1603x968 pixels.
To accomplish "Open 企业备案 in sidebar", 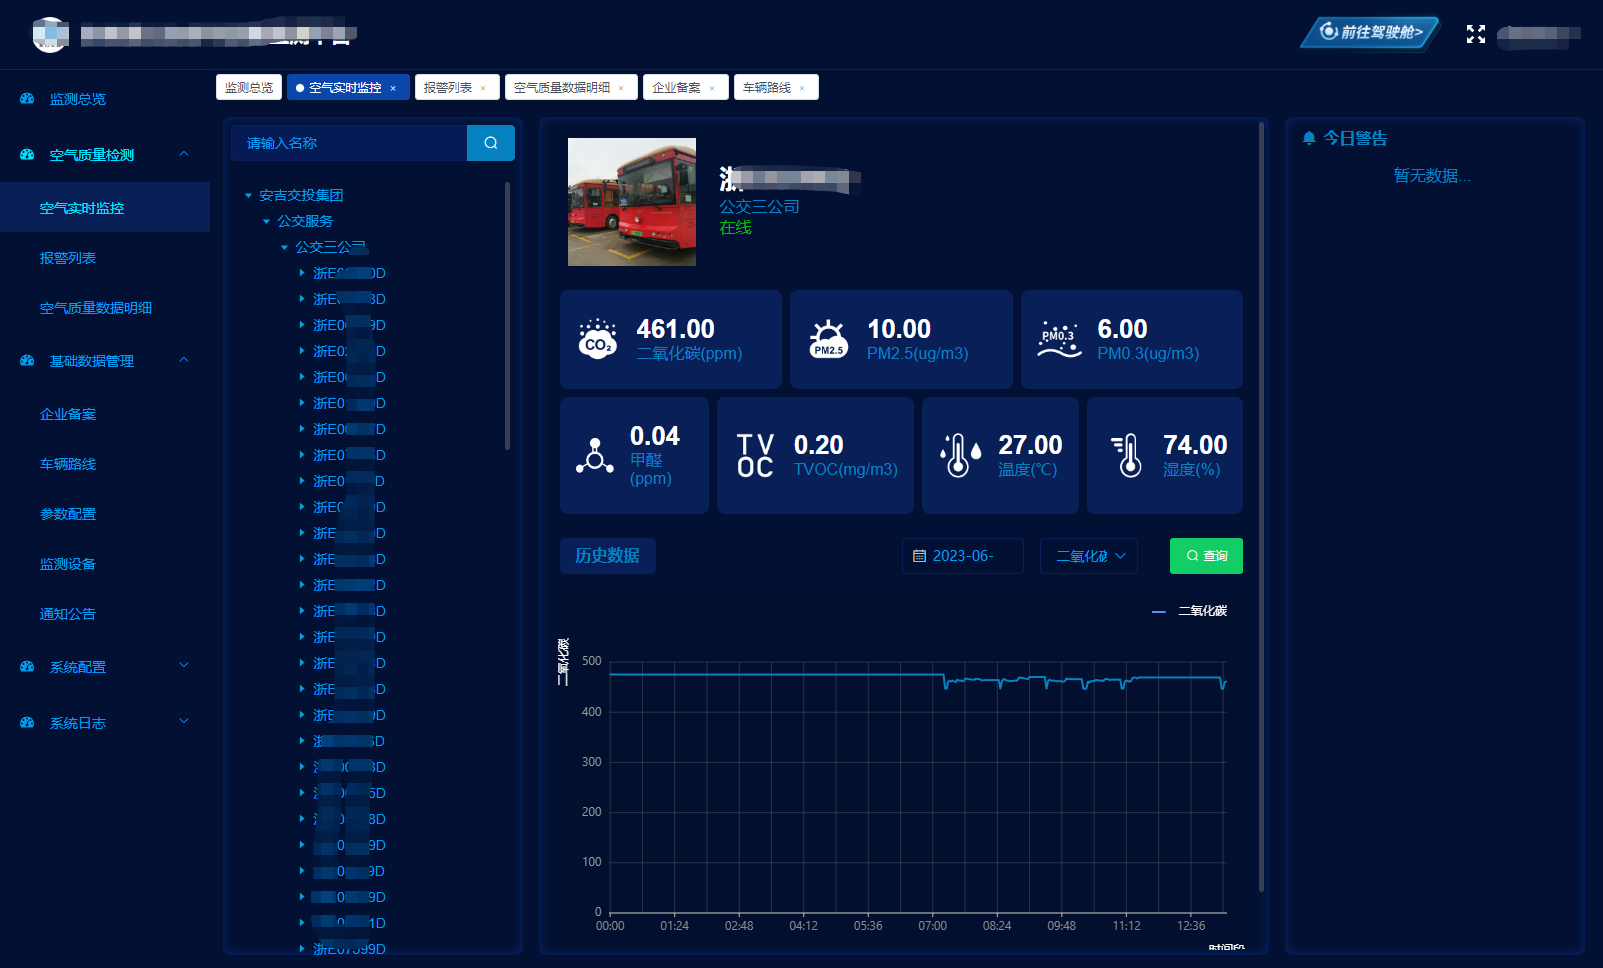I will (105, 414).
